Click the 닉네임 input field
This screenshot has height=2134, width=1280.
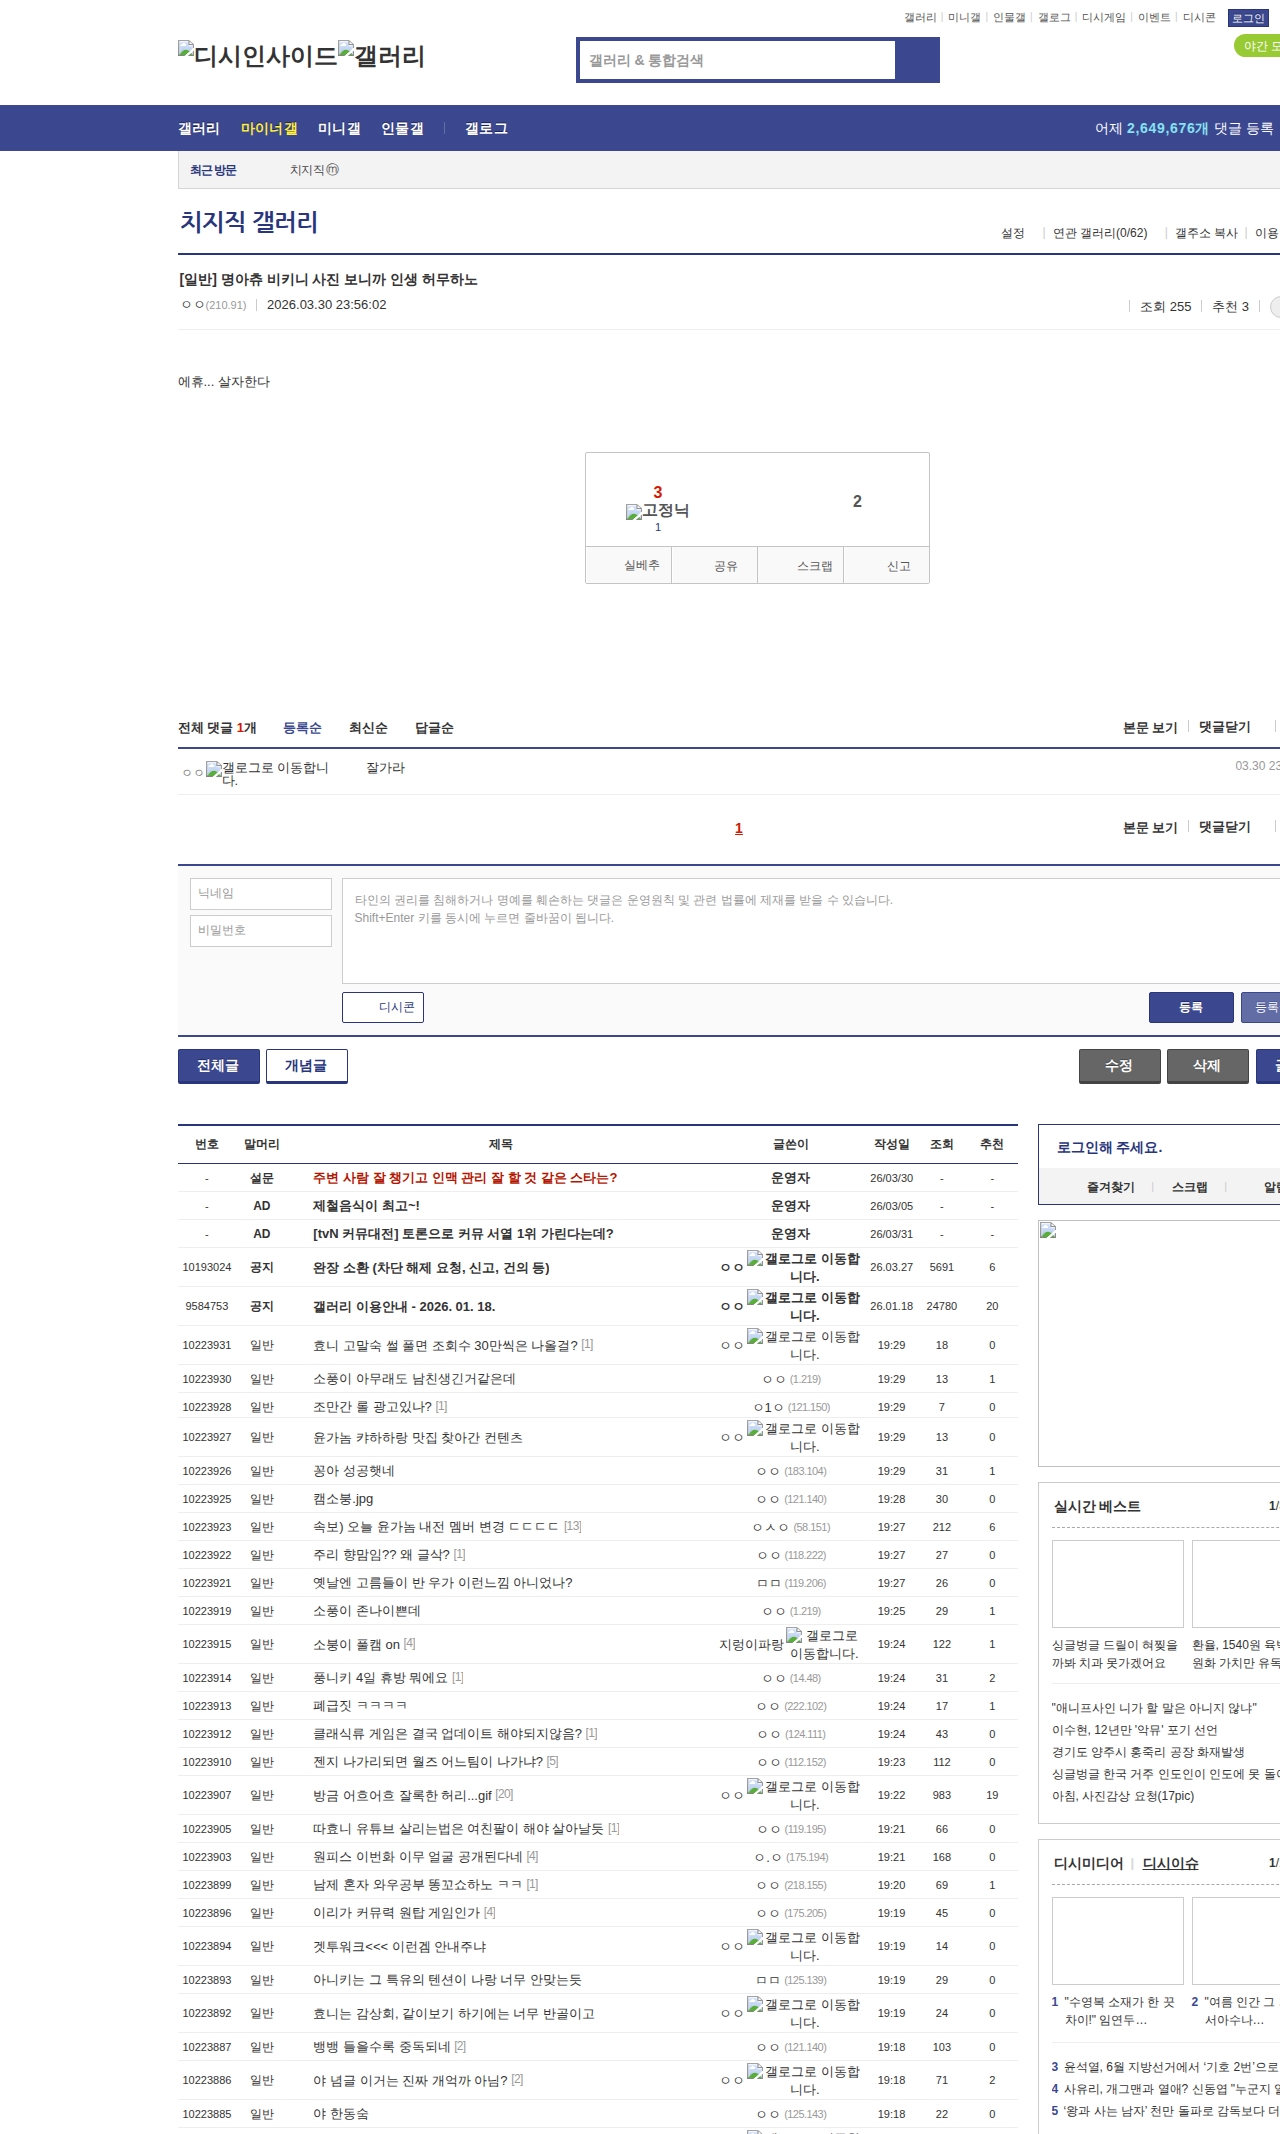coord(261,894)
